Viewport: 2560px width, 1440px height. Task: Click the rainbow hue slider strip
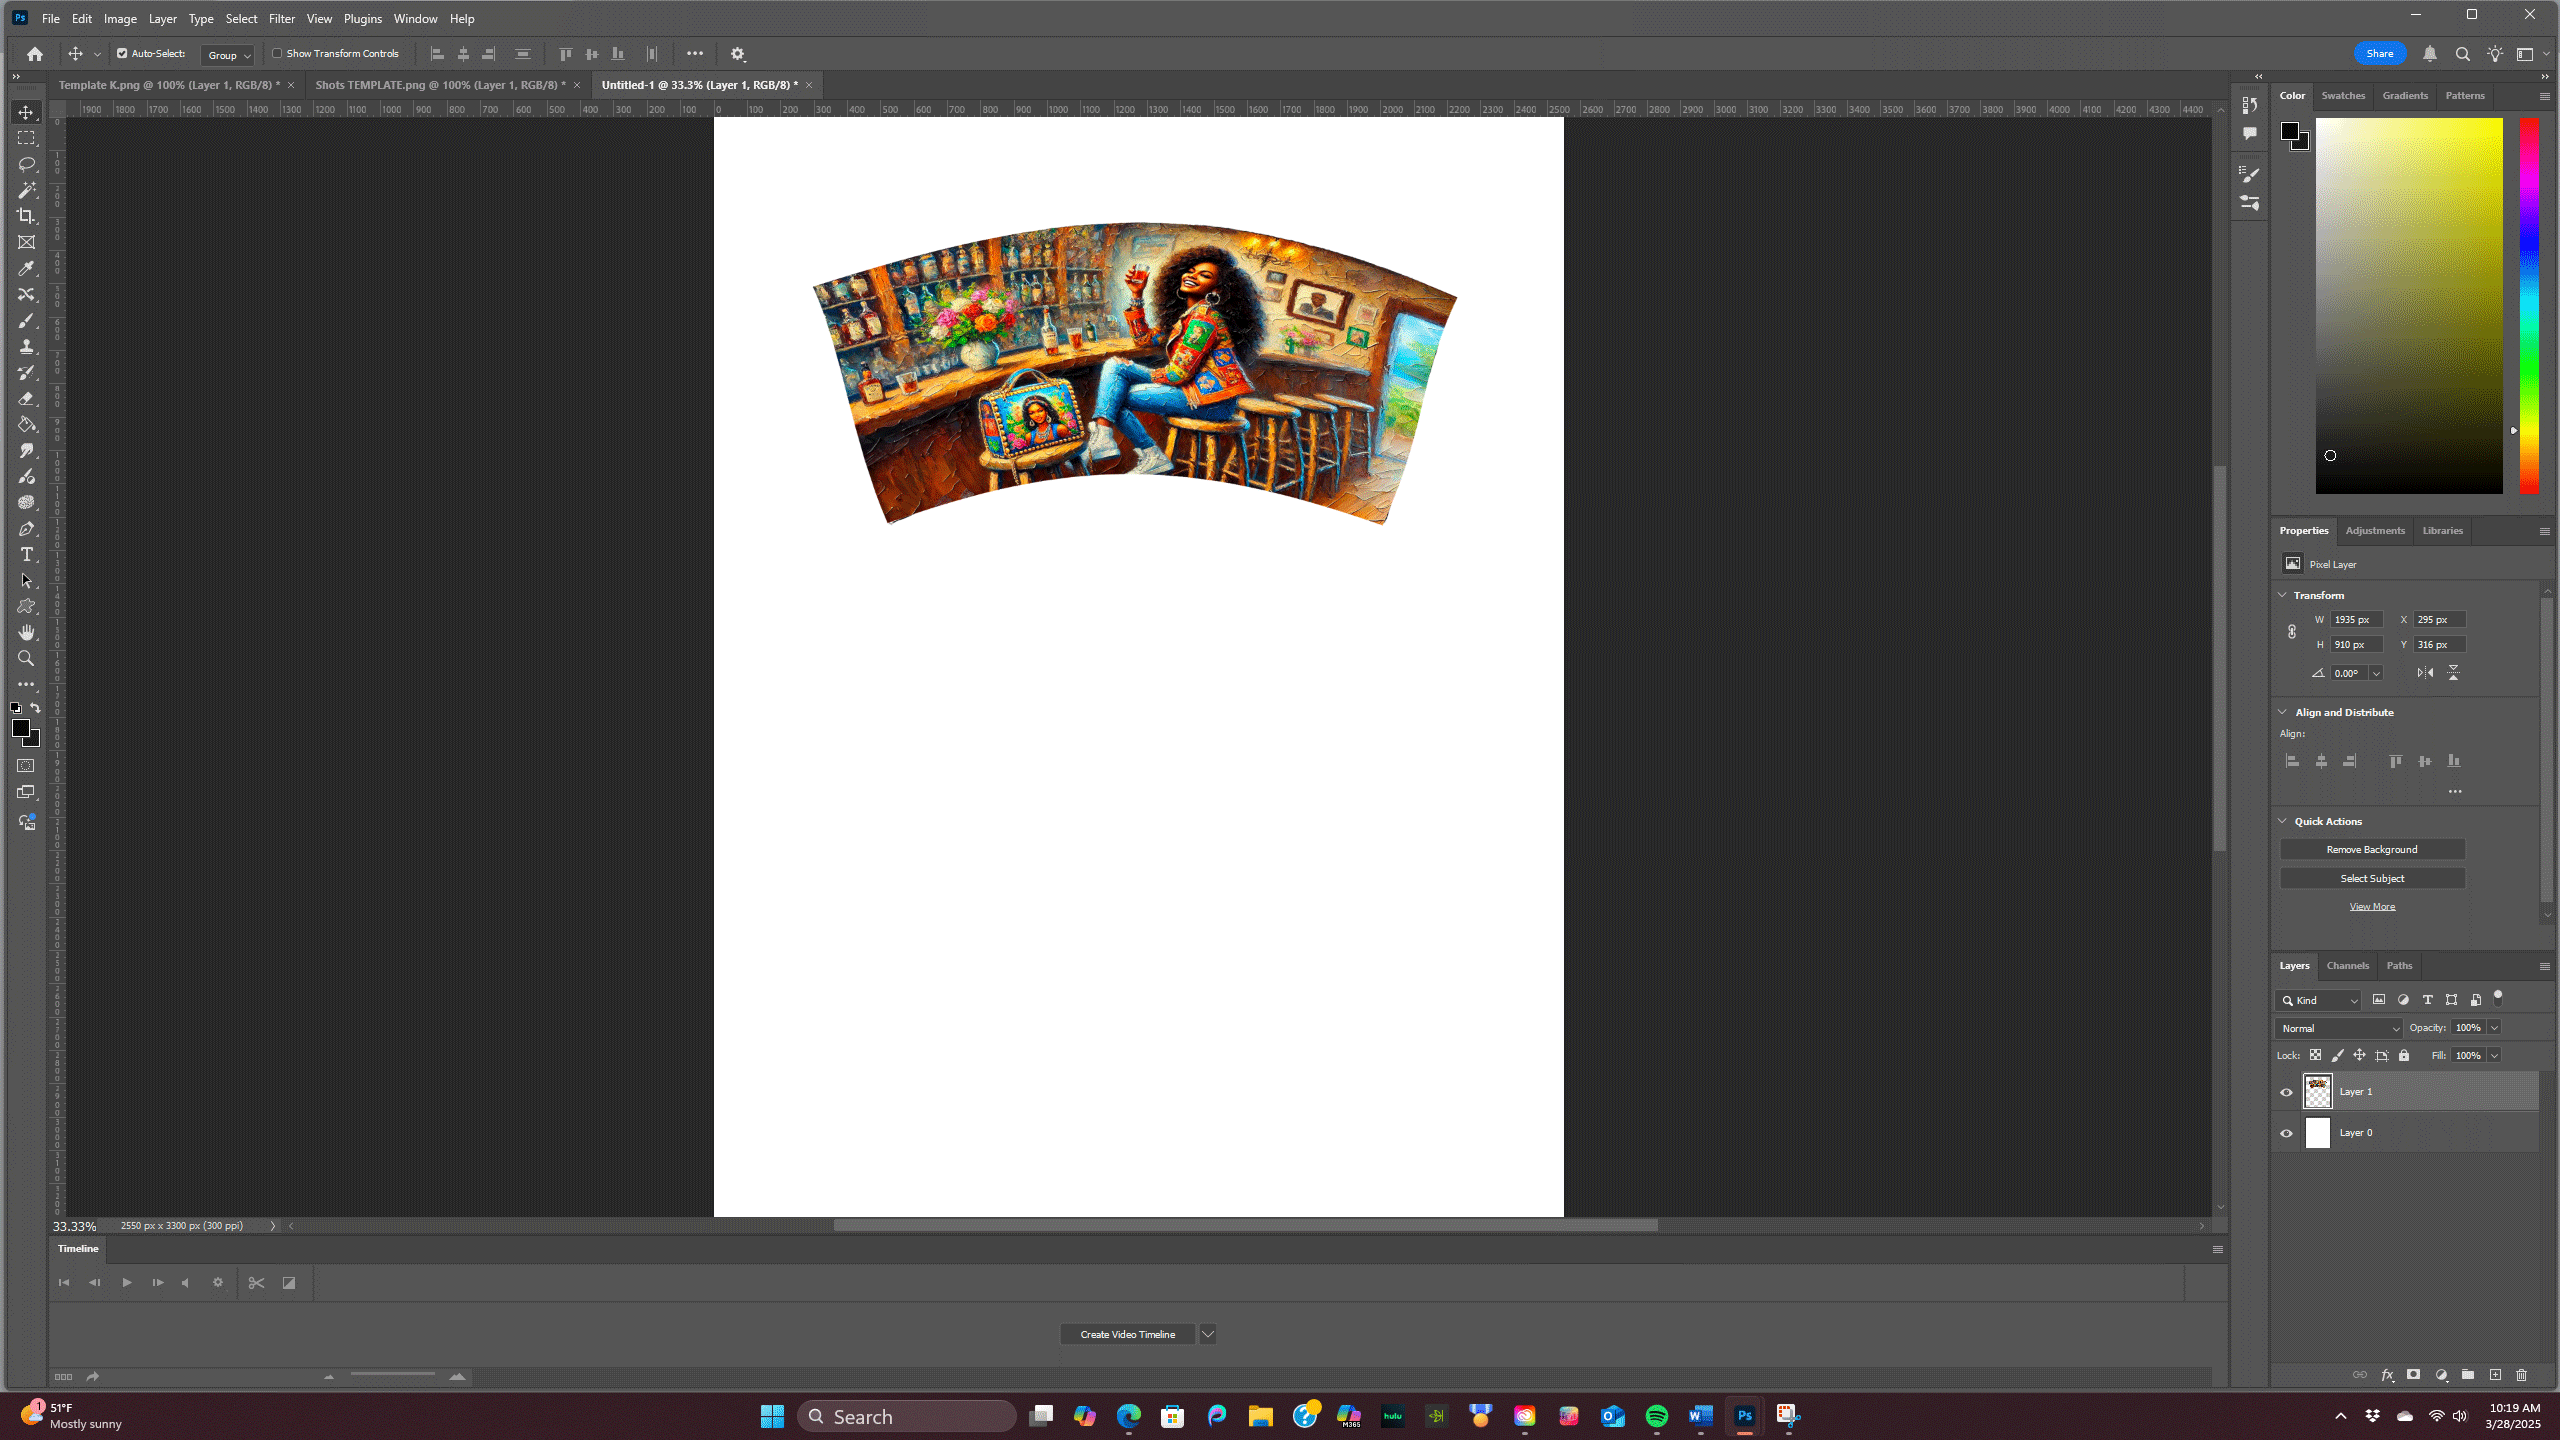(2529, 305)
